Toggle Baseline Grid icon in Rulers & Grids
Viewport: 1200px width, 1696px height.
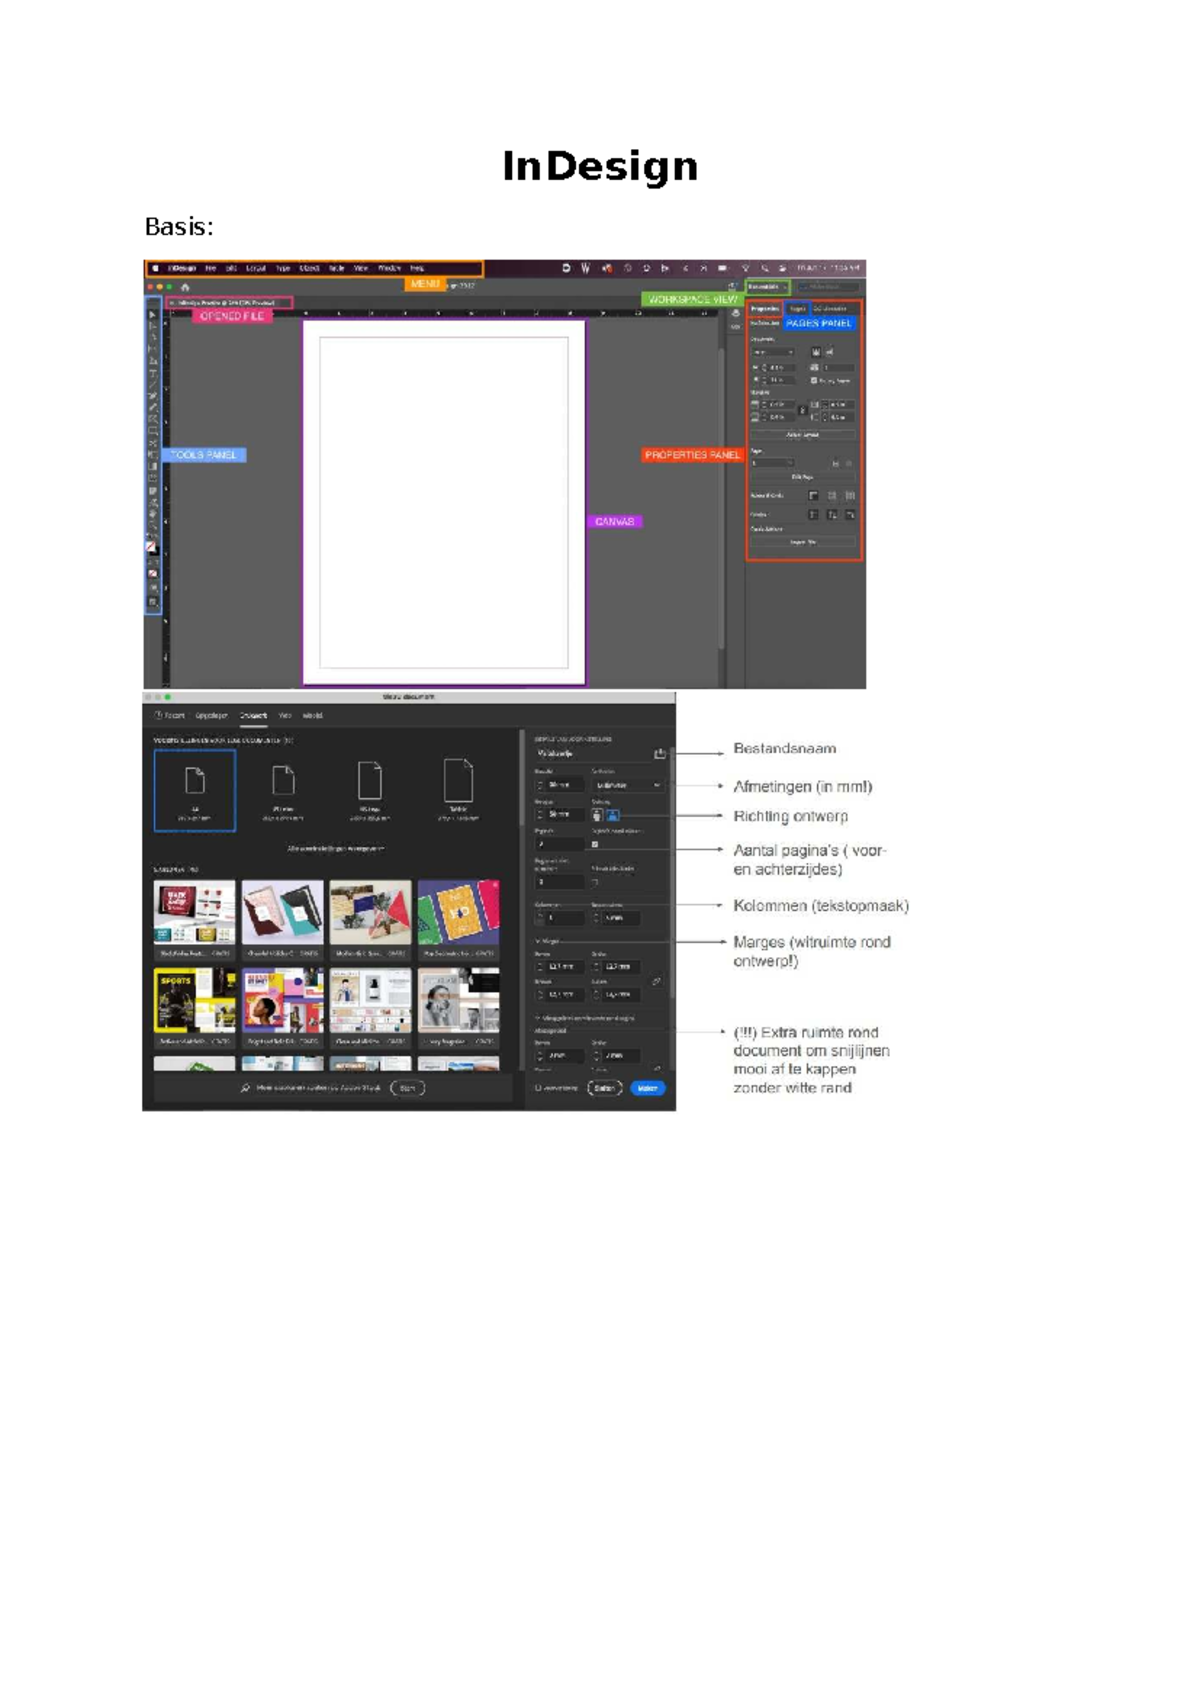tap(832, 496)
